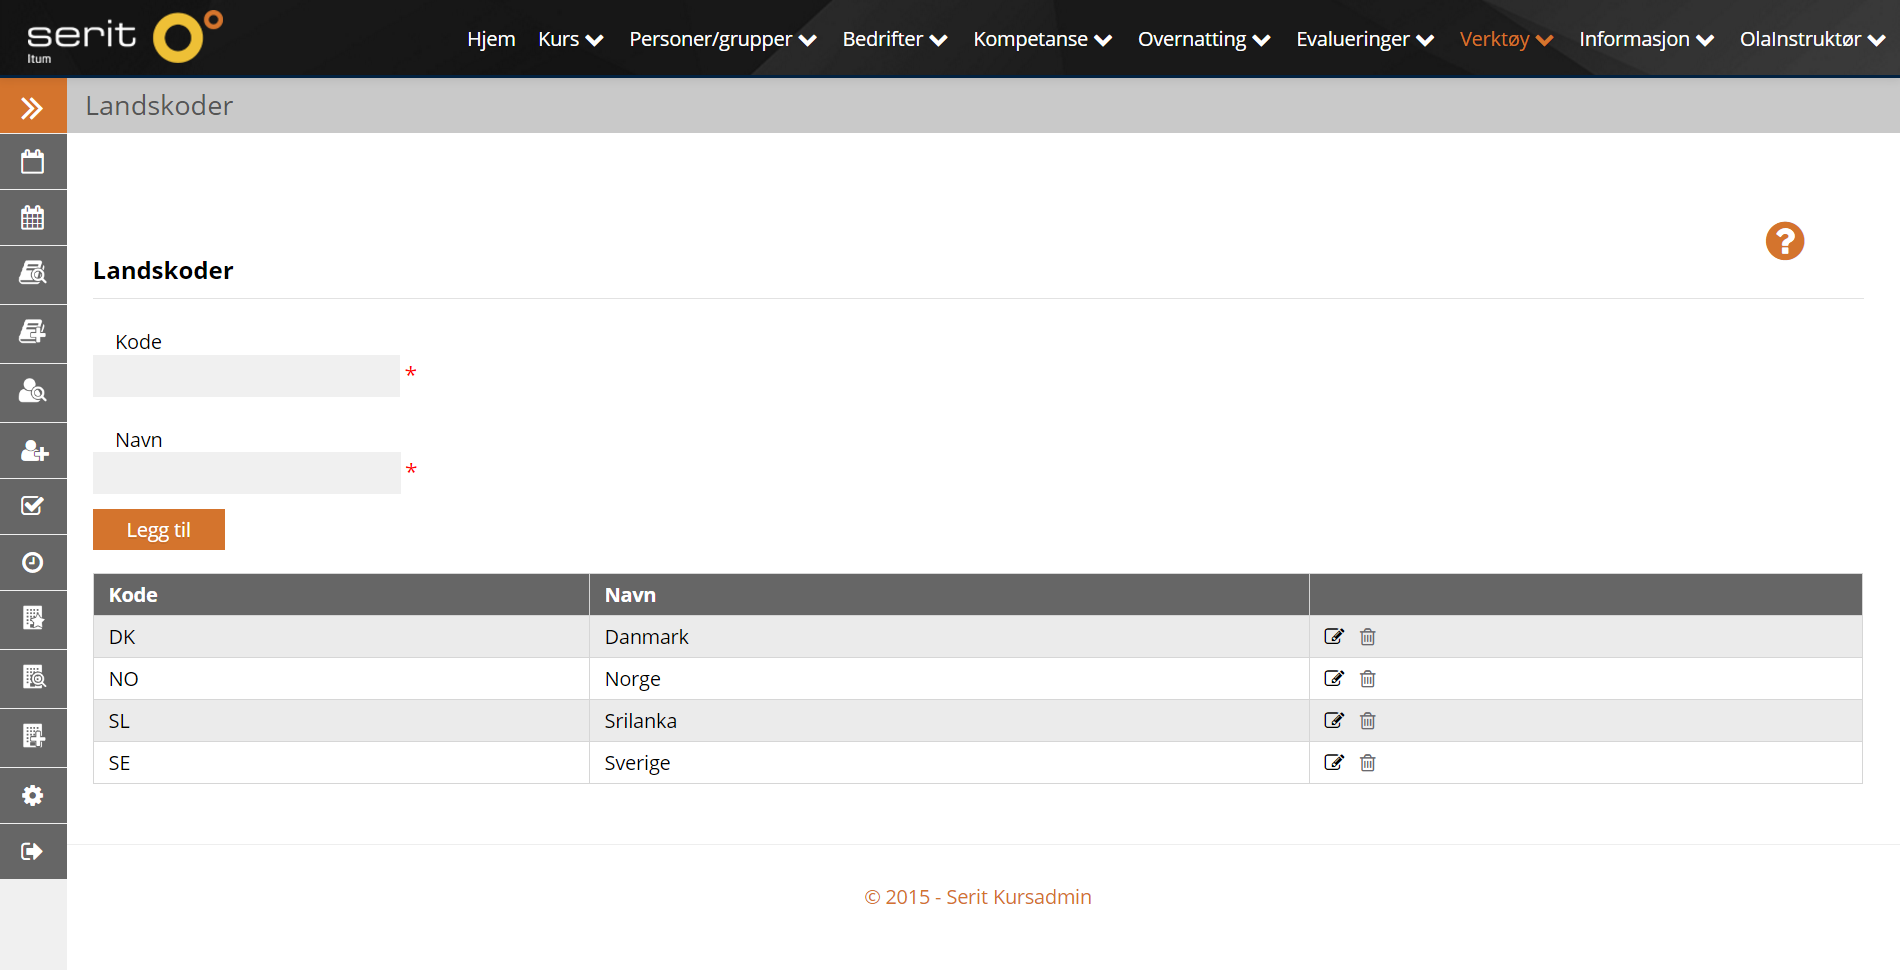Click the search person icon in sidebar
1900x970 pixels.
[x=33, y=392]
